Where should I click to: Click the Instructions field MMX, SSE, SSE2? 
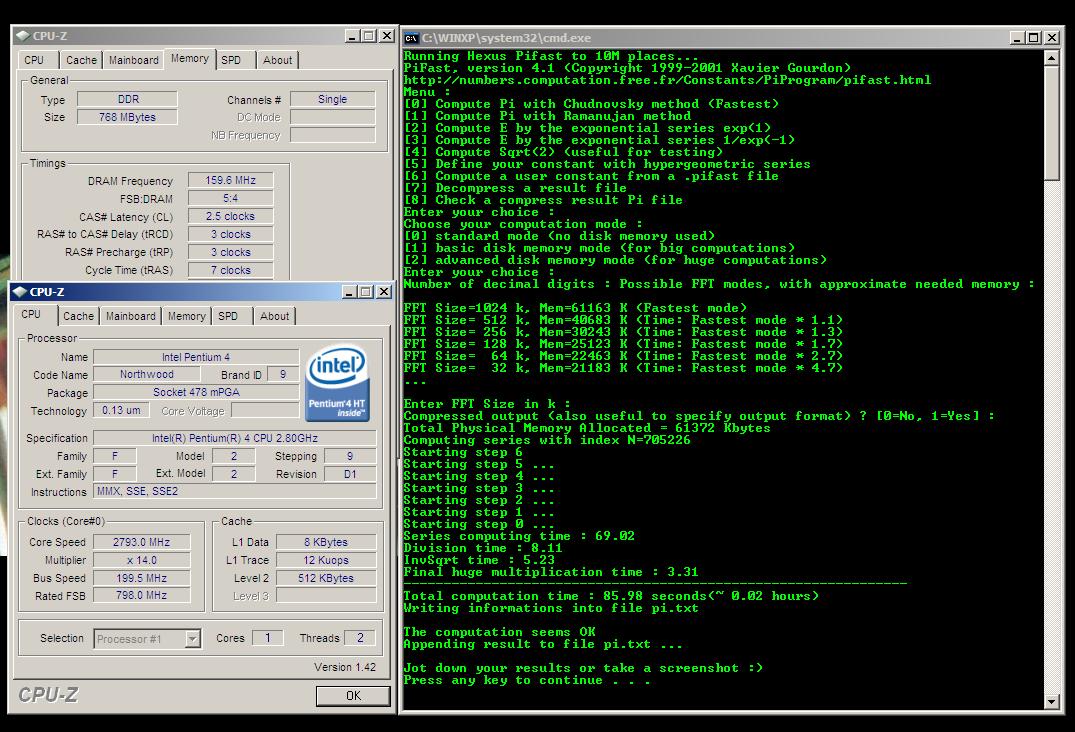click(x=234, y=491)
